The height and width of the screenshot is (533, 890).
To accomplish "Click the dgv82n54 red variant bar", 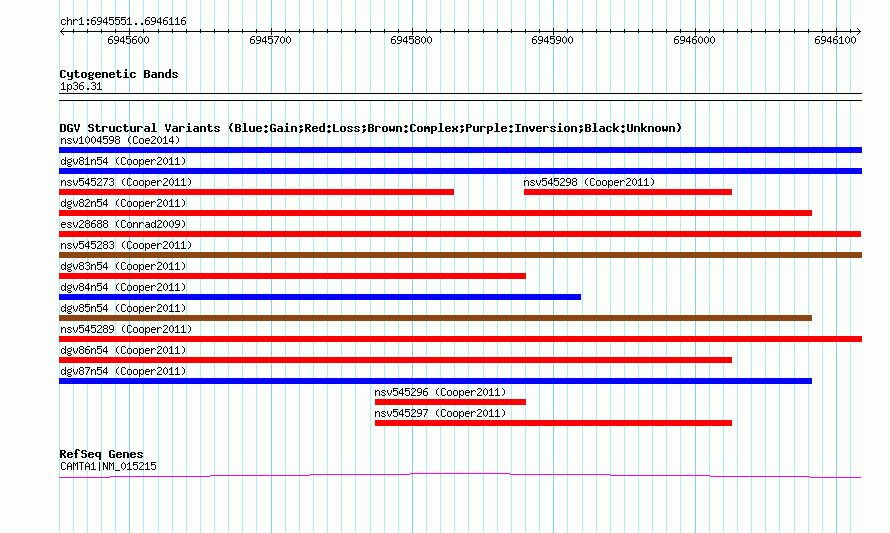I will (x=435, y=213).
